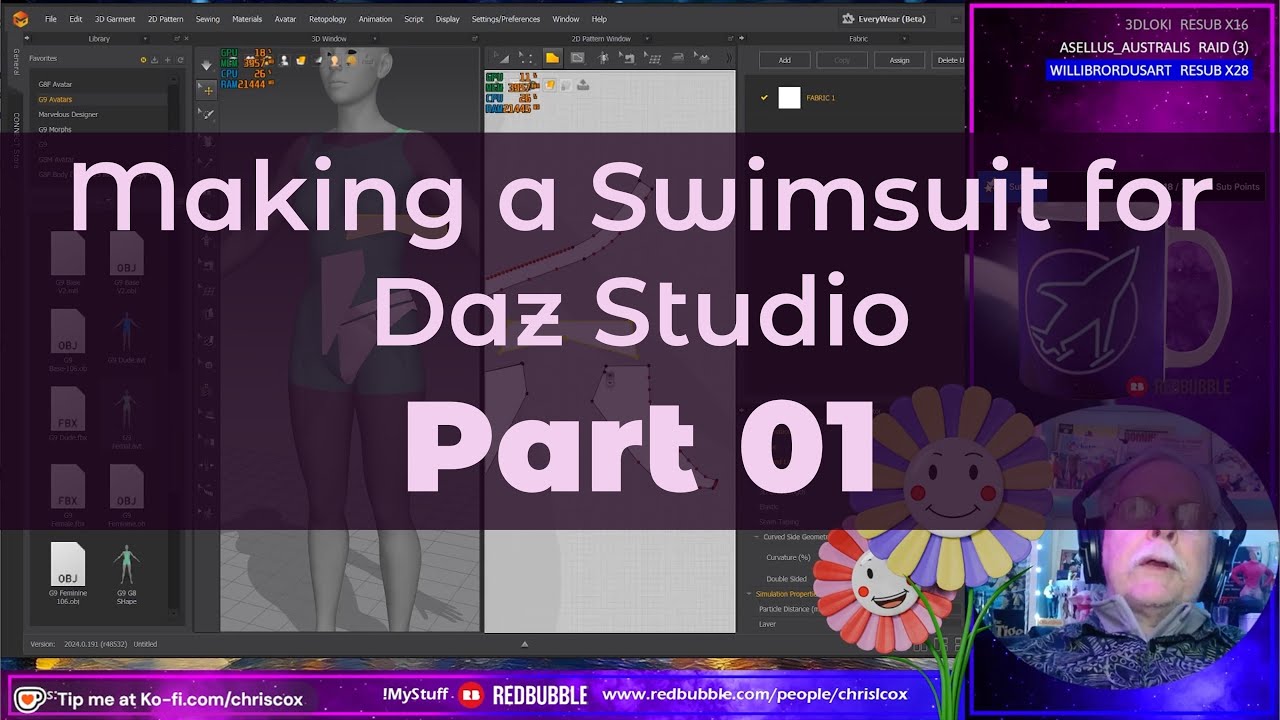Select the 3D Select/Move tool
The width and height of the screenshot is (1280, 720).
click(208, 90)
